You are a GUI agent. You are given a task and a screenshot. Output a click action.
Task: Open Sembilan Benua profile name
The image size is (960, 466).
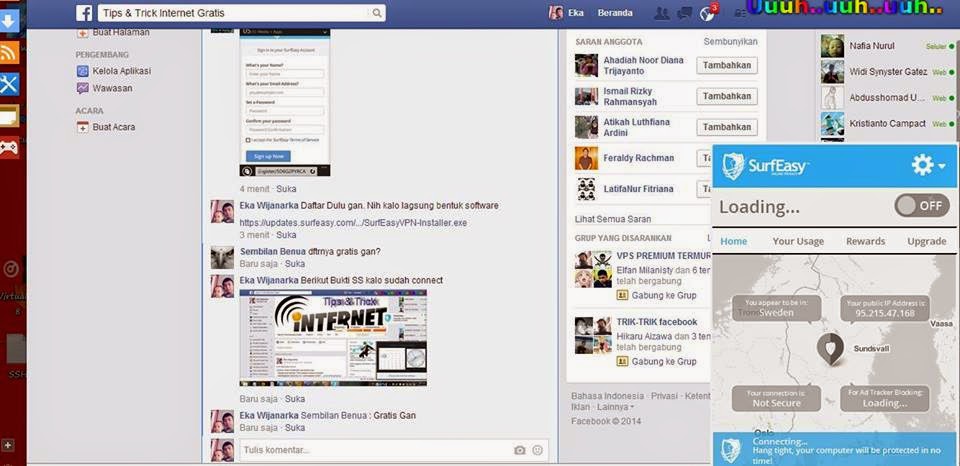pos(271,252)
